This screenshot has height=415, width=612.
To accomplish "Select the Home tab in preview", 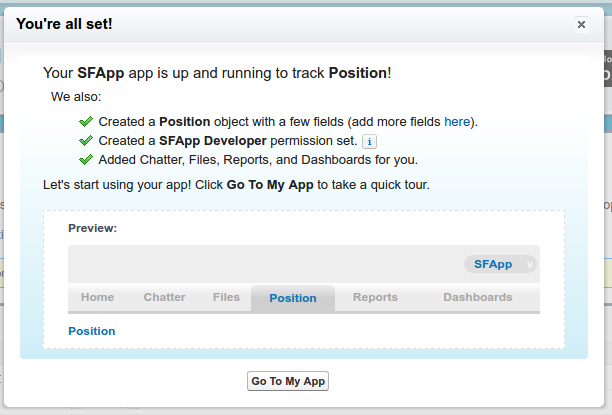I will tap(97, 297).
